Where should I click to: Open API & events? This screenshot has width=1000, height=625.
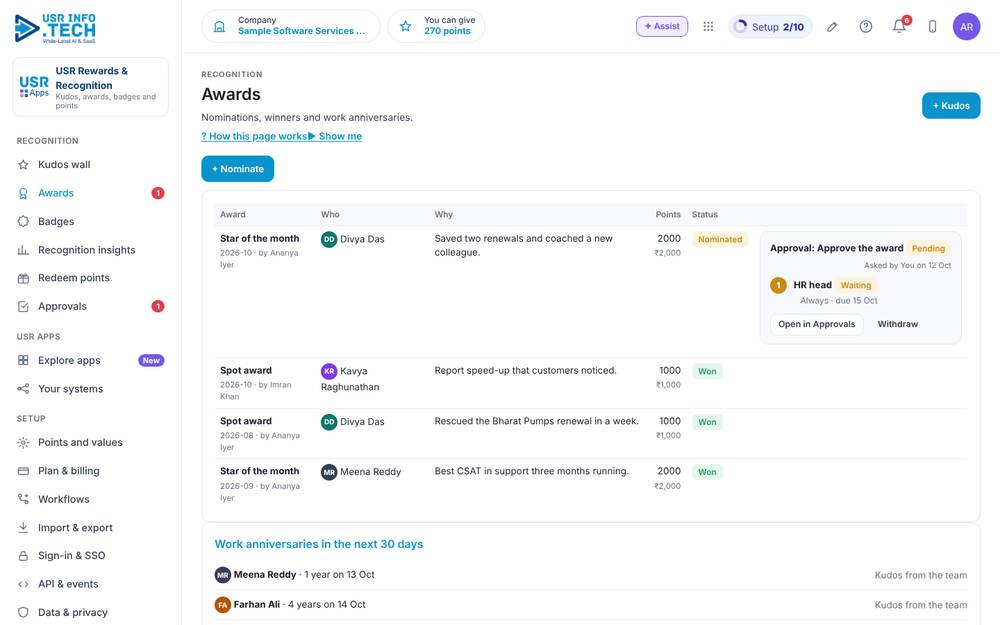pyautogui.click(x=91, y=584)
